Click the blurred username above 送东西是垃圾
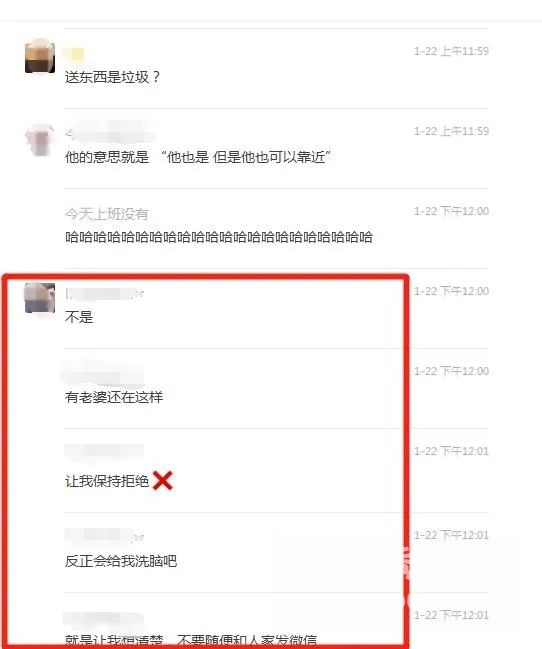 click(75, 54)
